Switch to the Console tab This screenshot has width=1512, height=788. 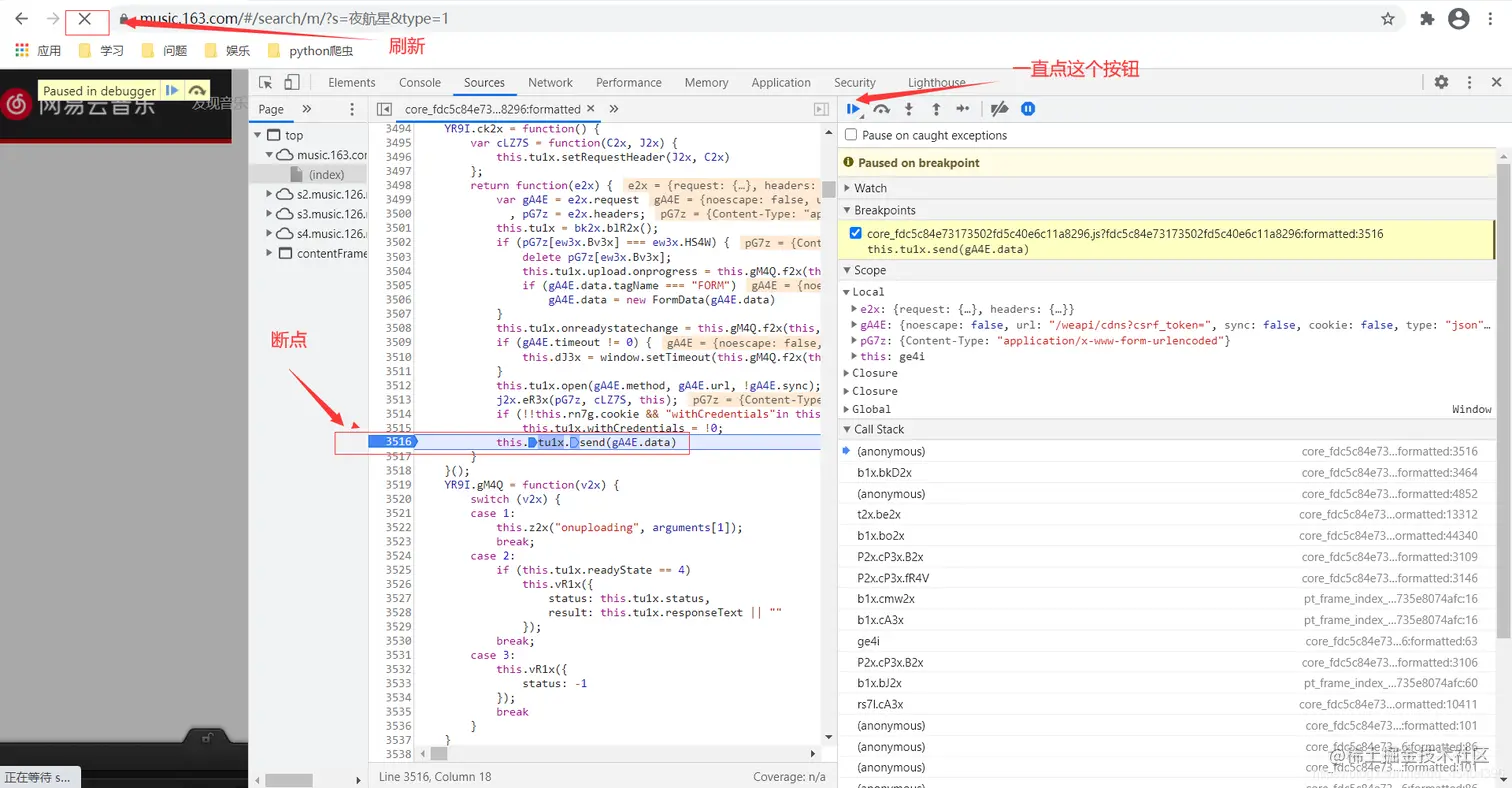click(420, 83)
